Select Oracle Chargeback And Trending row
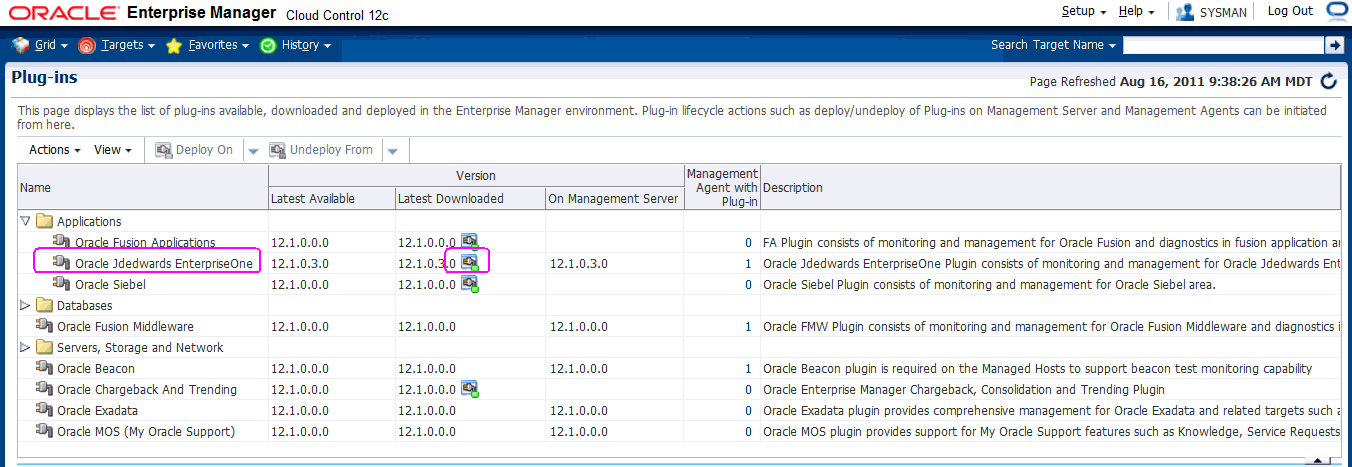Viewport: 1352px width, 467px height. pyautogui.click(x=679, y=389)
